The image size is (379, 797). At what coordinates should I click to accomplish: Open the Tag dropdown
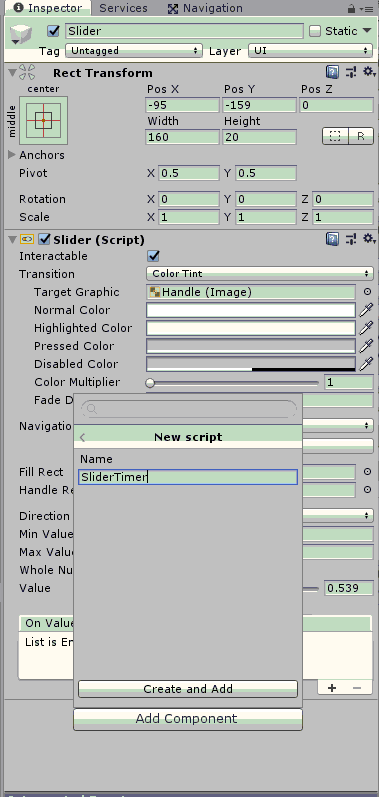pyautogui.click(x=134, y=51)
